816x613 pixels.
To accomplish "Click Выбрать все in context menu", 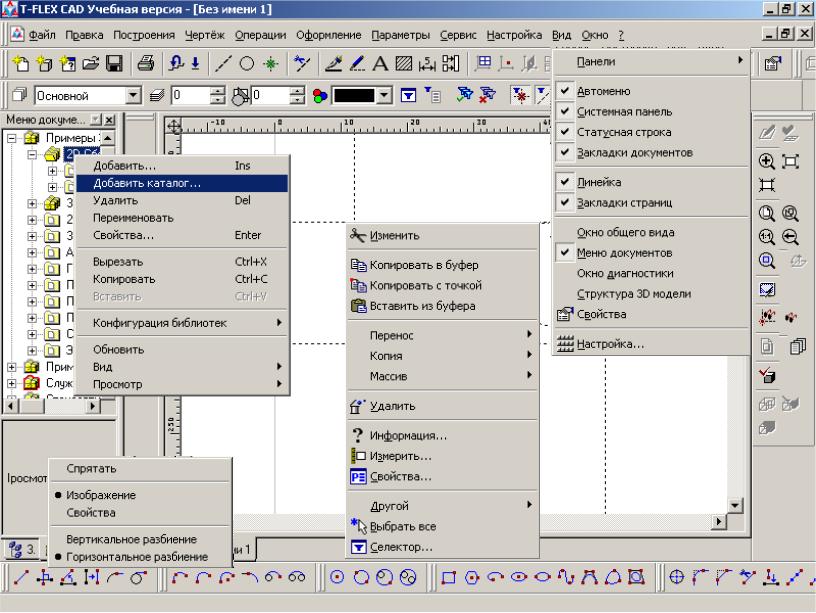I will click(442, 527).
